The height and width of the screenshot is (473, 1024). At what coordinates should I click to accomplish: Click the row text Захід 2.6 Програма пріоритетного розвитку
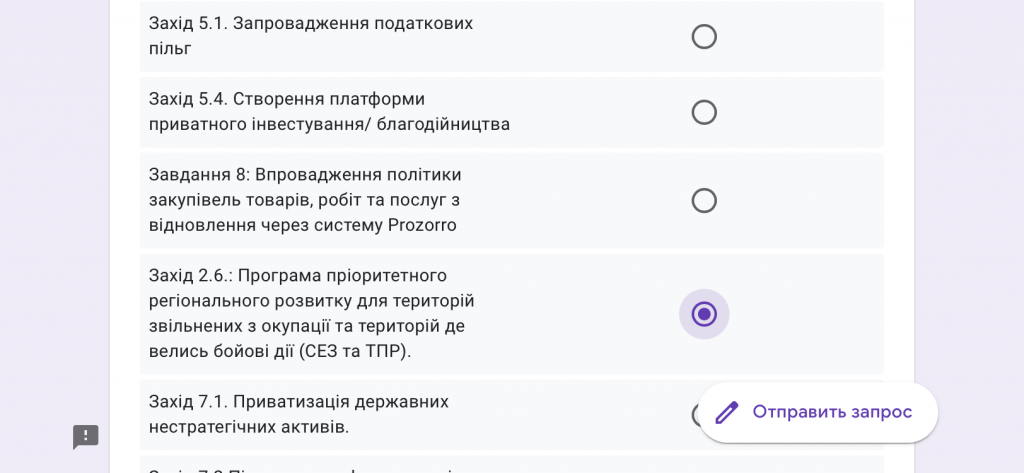coord(312,314)
